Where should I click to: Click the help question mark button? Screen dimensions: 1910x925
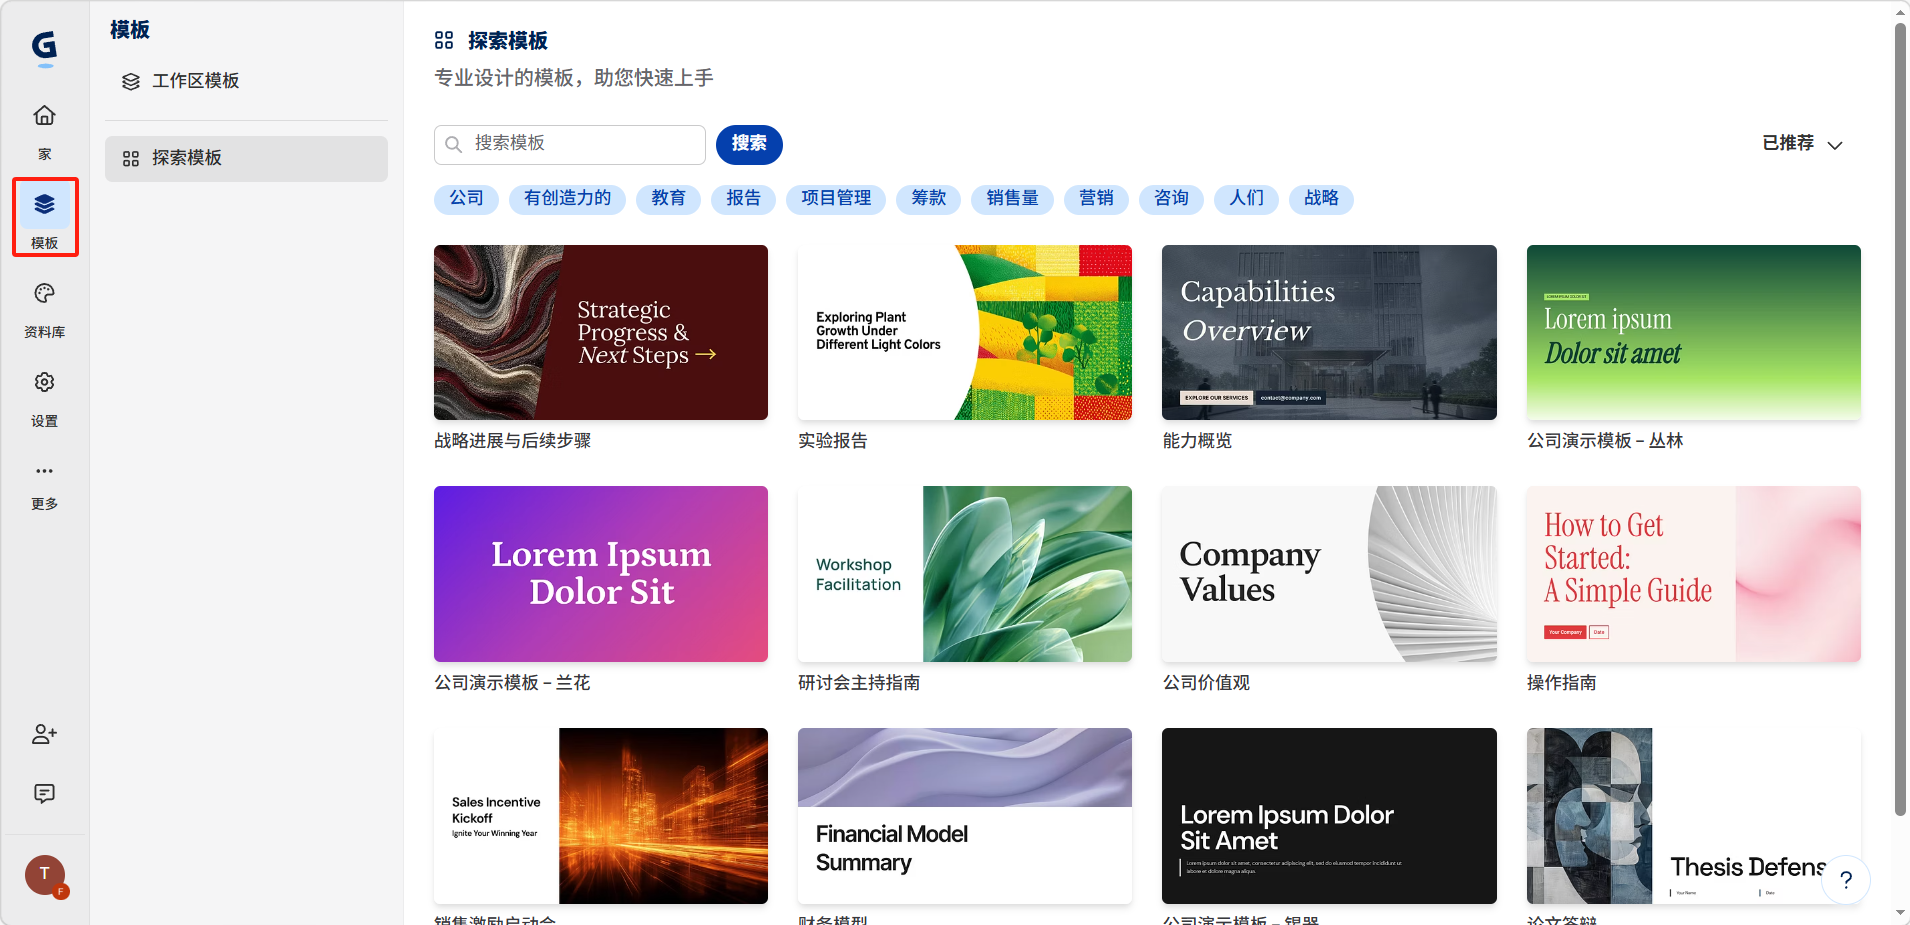pos(1846,880)
